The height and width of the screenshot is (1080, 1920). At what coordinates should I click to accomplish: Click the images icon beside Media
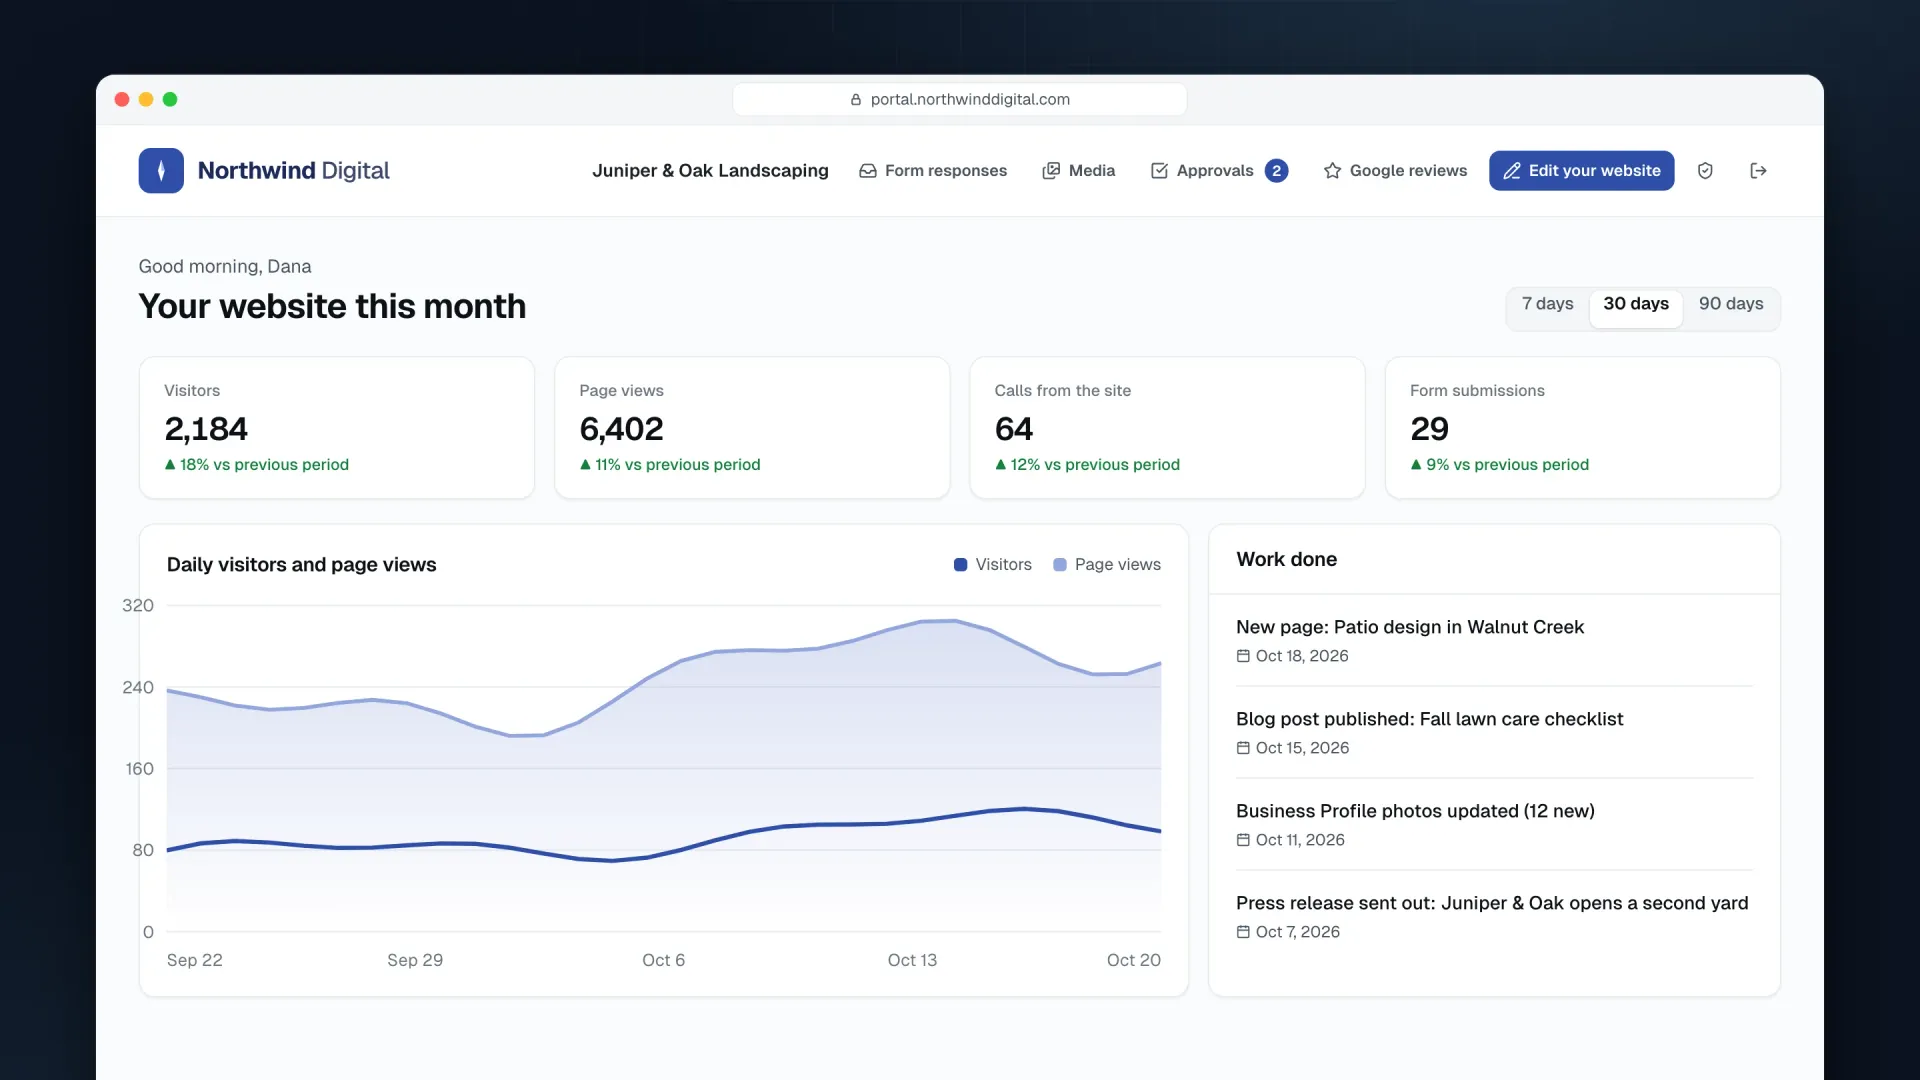[1051, 171]
